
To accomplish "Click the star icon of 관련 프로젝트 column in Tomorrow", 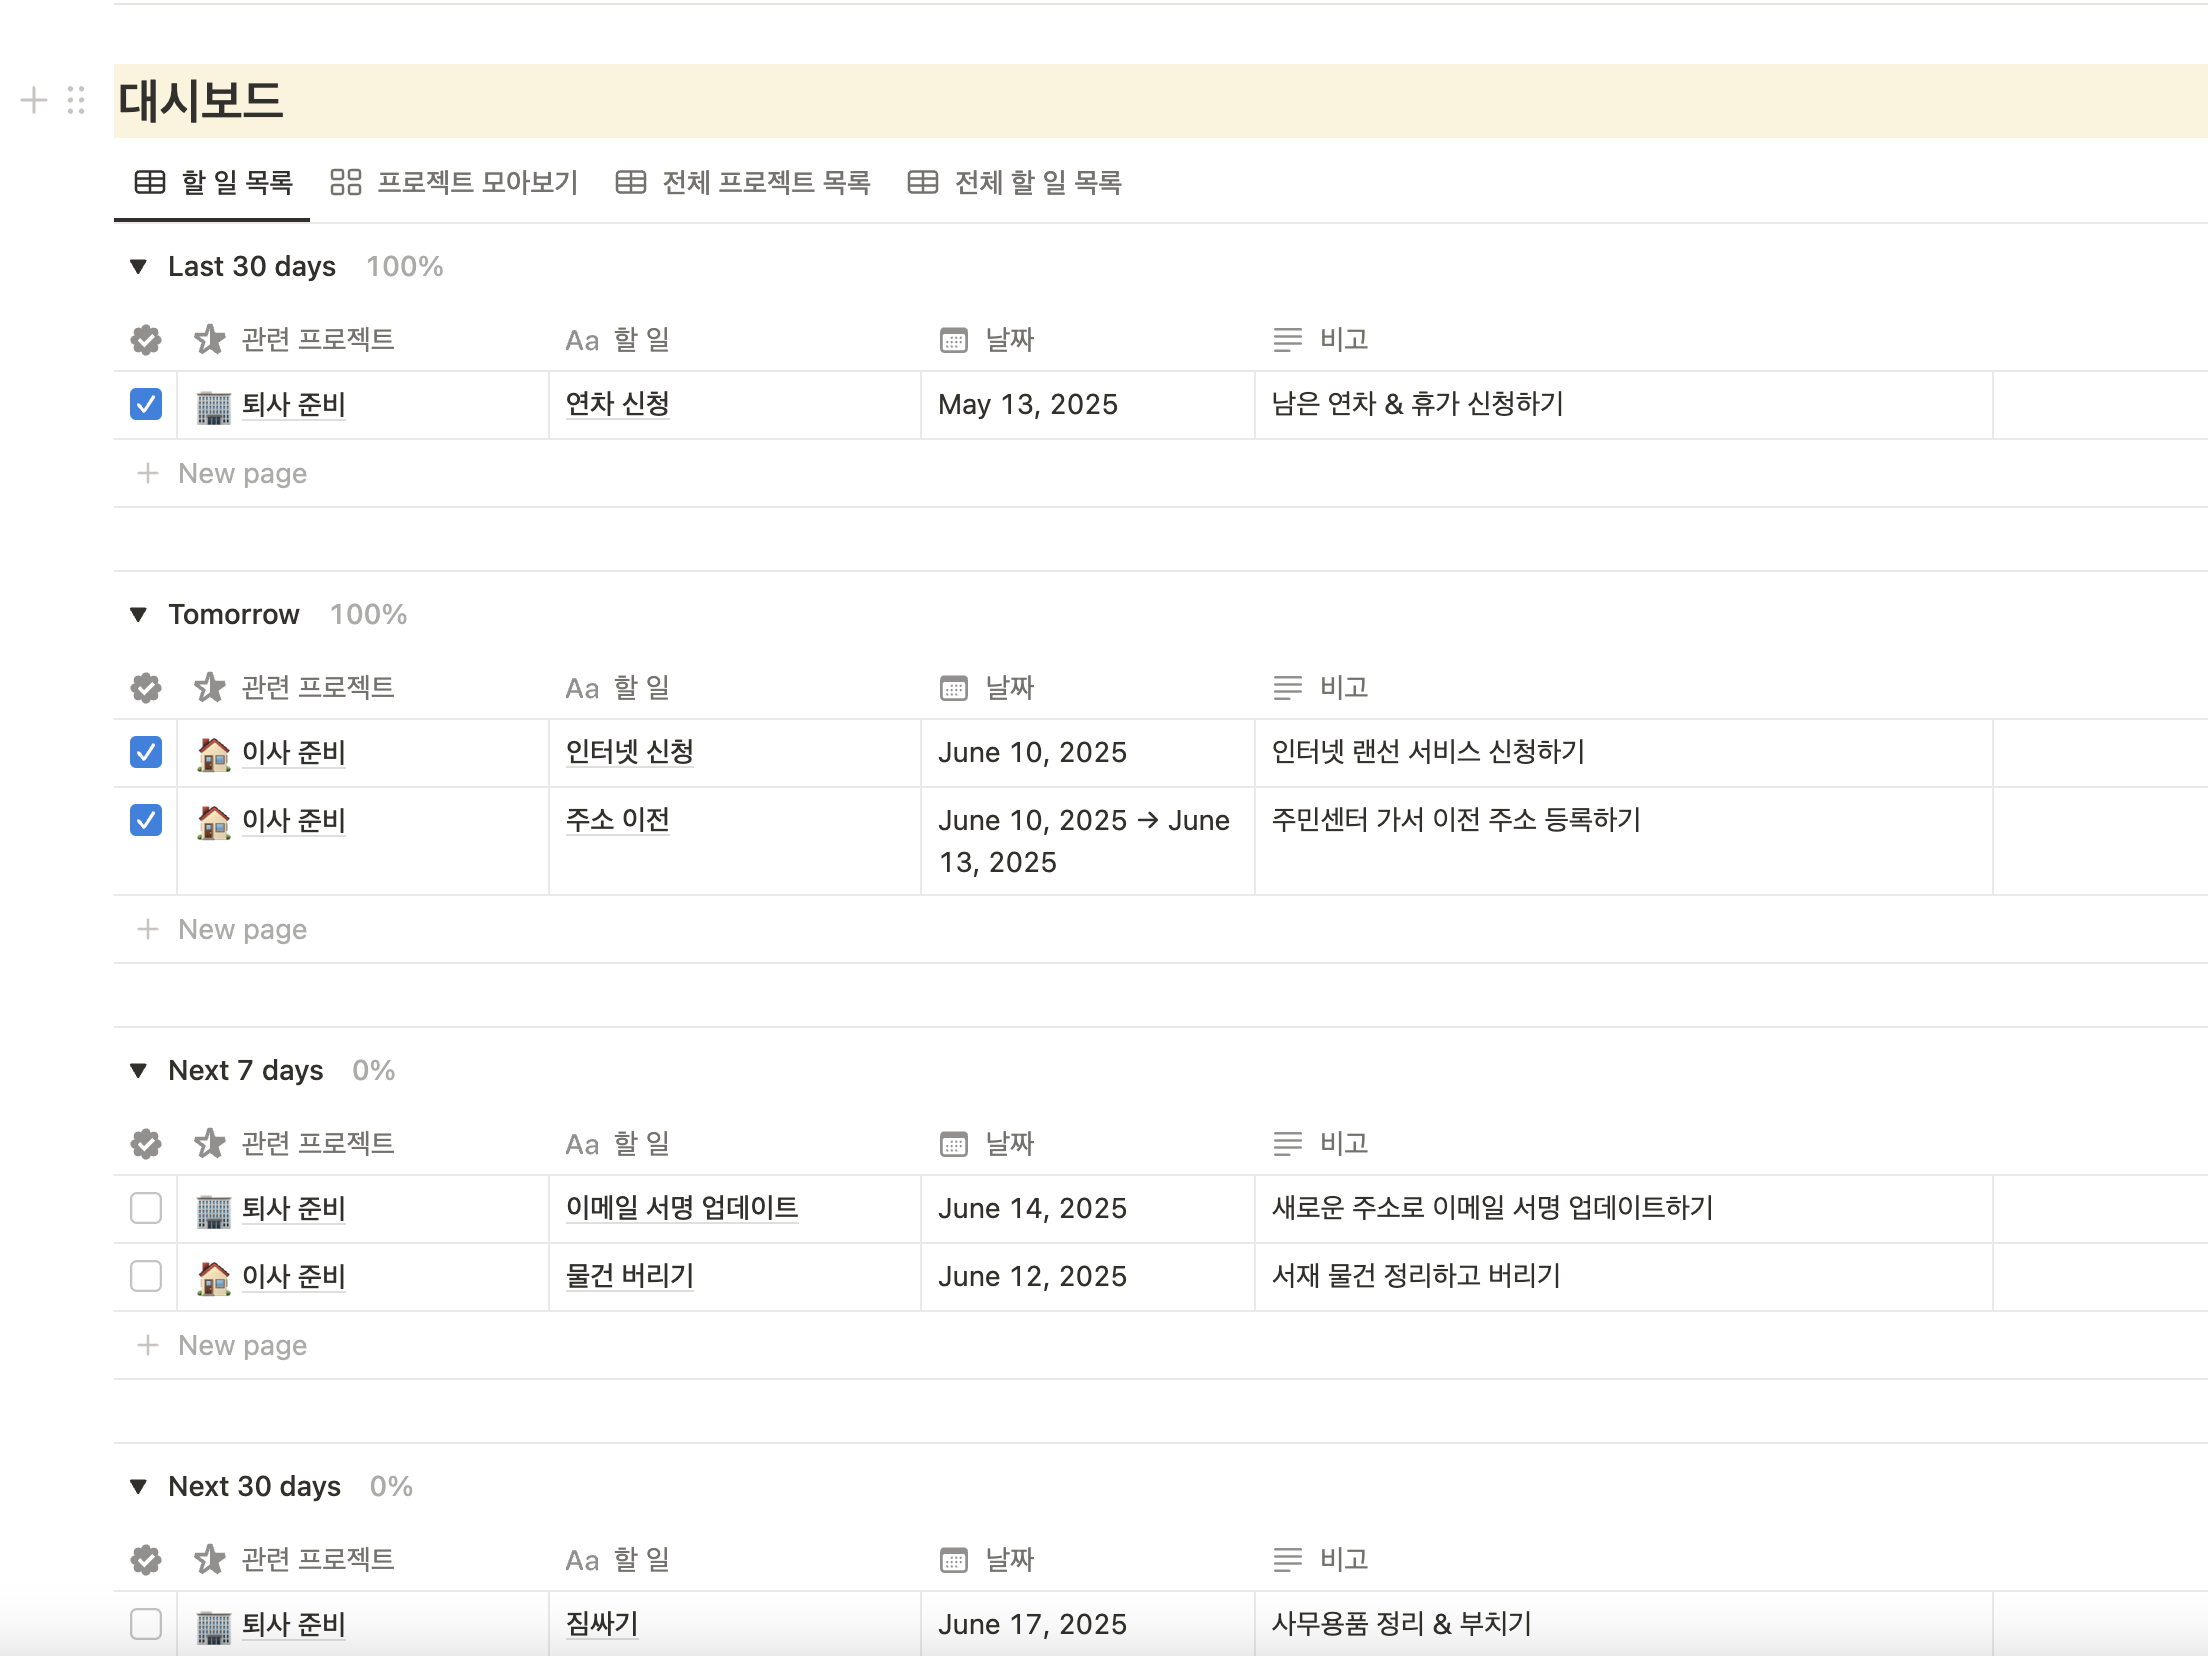I will click(x=209, y=688).
